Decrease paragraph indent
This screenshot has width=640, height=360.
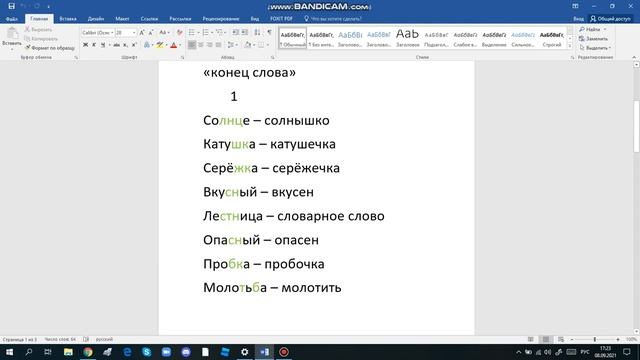click(x=236, y=33)
